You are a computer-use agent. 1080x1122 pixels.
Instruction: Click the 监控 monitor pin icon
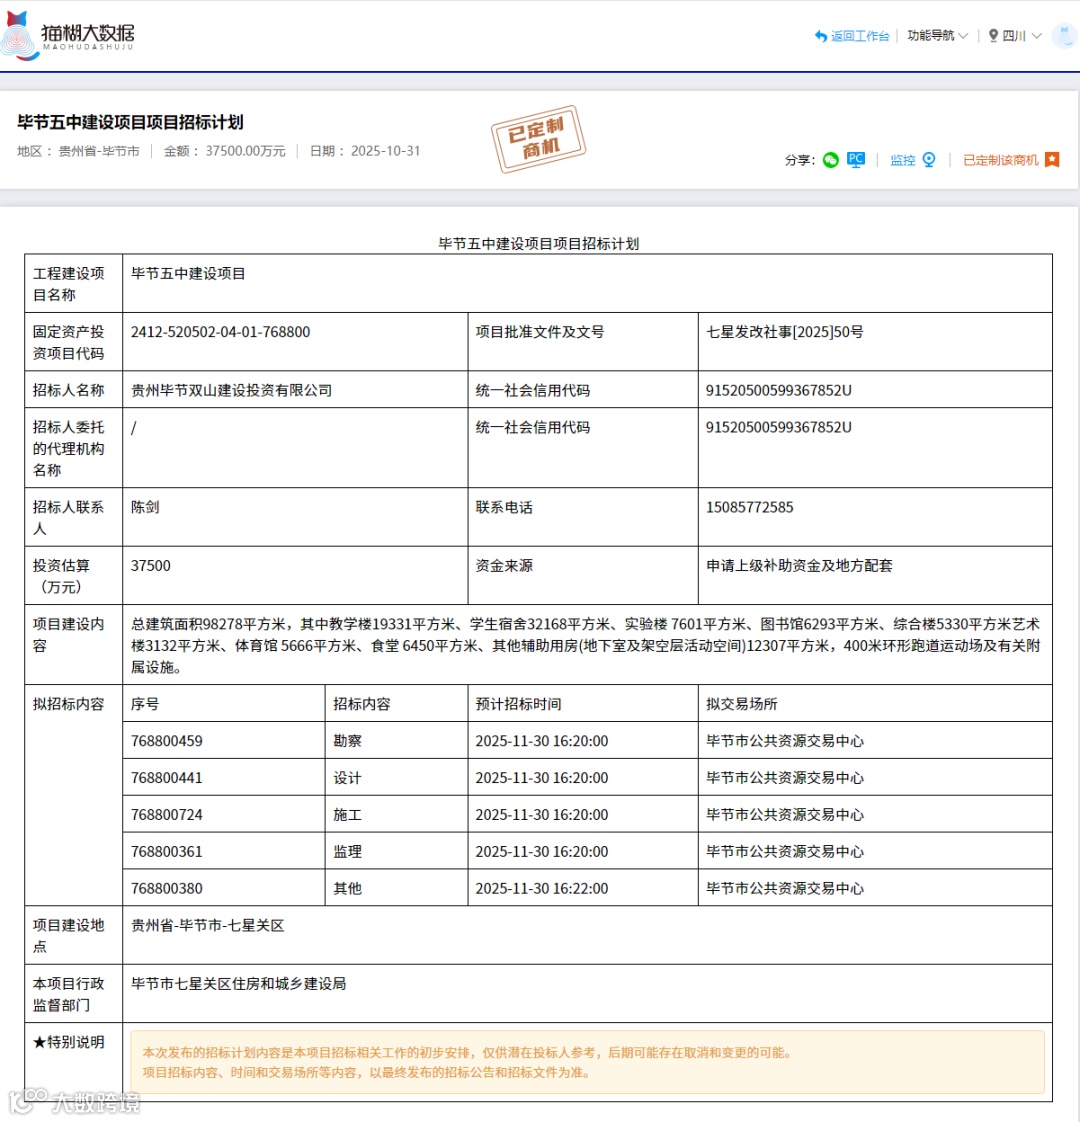(929, 160)
